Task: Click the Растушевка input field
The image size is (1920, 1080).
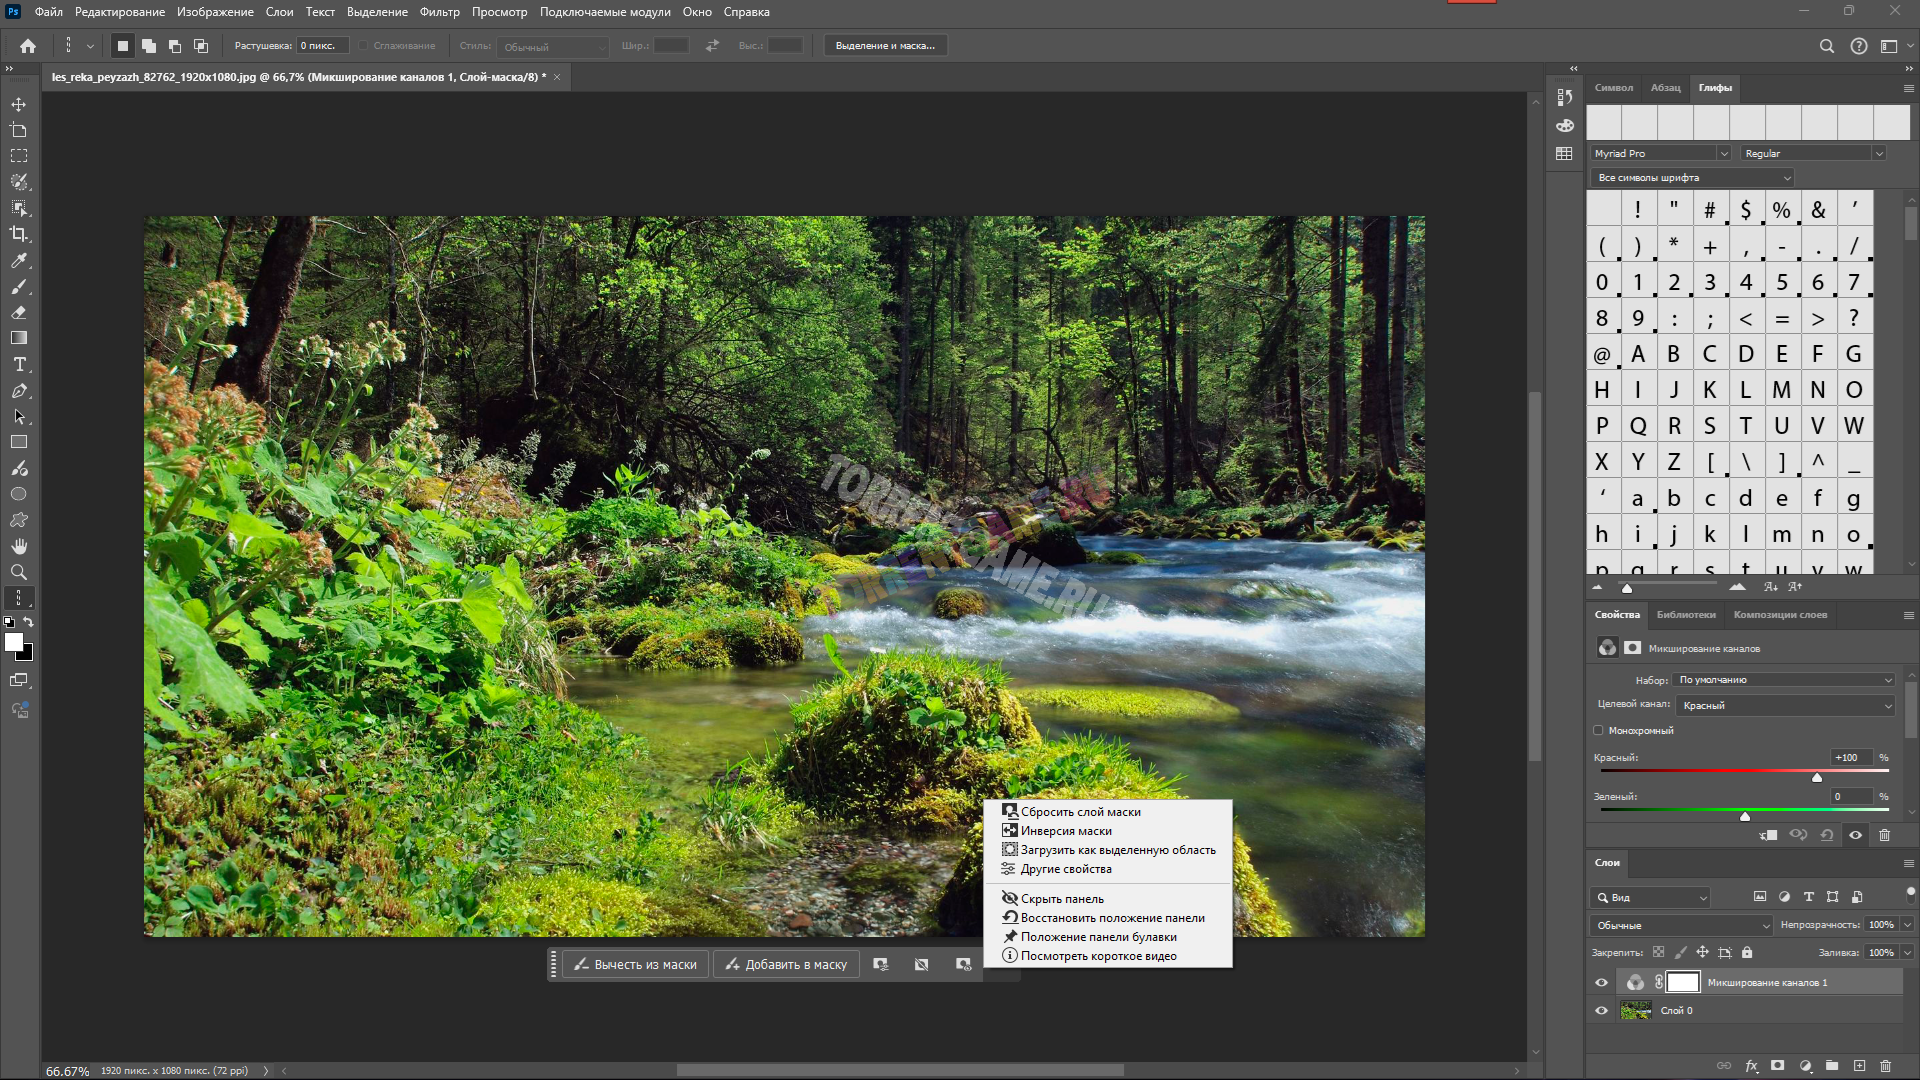Action: [322, 46]
